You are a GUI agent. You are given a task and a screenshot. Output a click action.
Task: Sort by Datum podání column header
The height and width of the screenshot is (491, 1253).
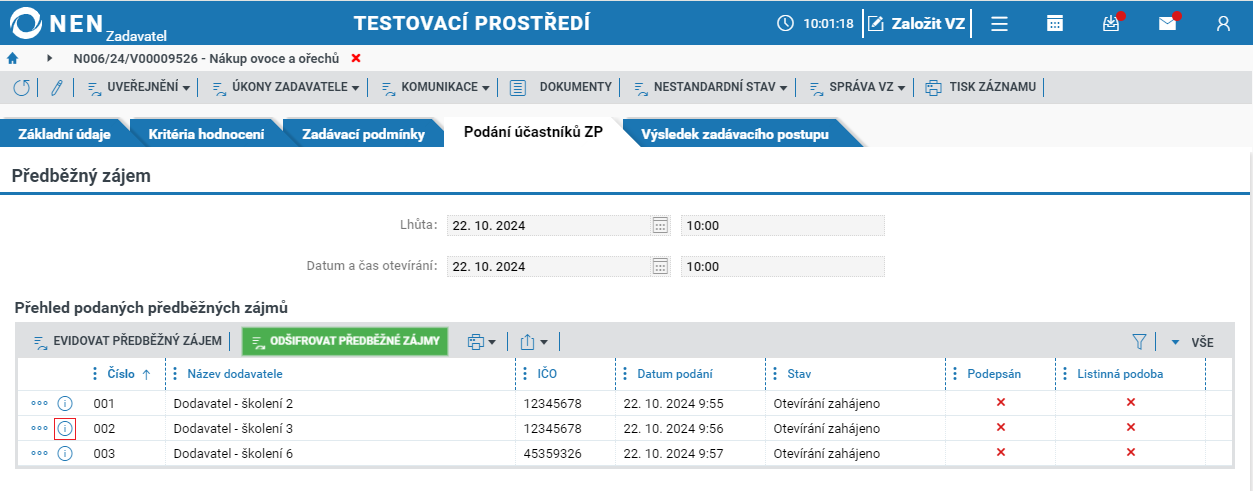675,374
